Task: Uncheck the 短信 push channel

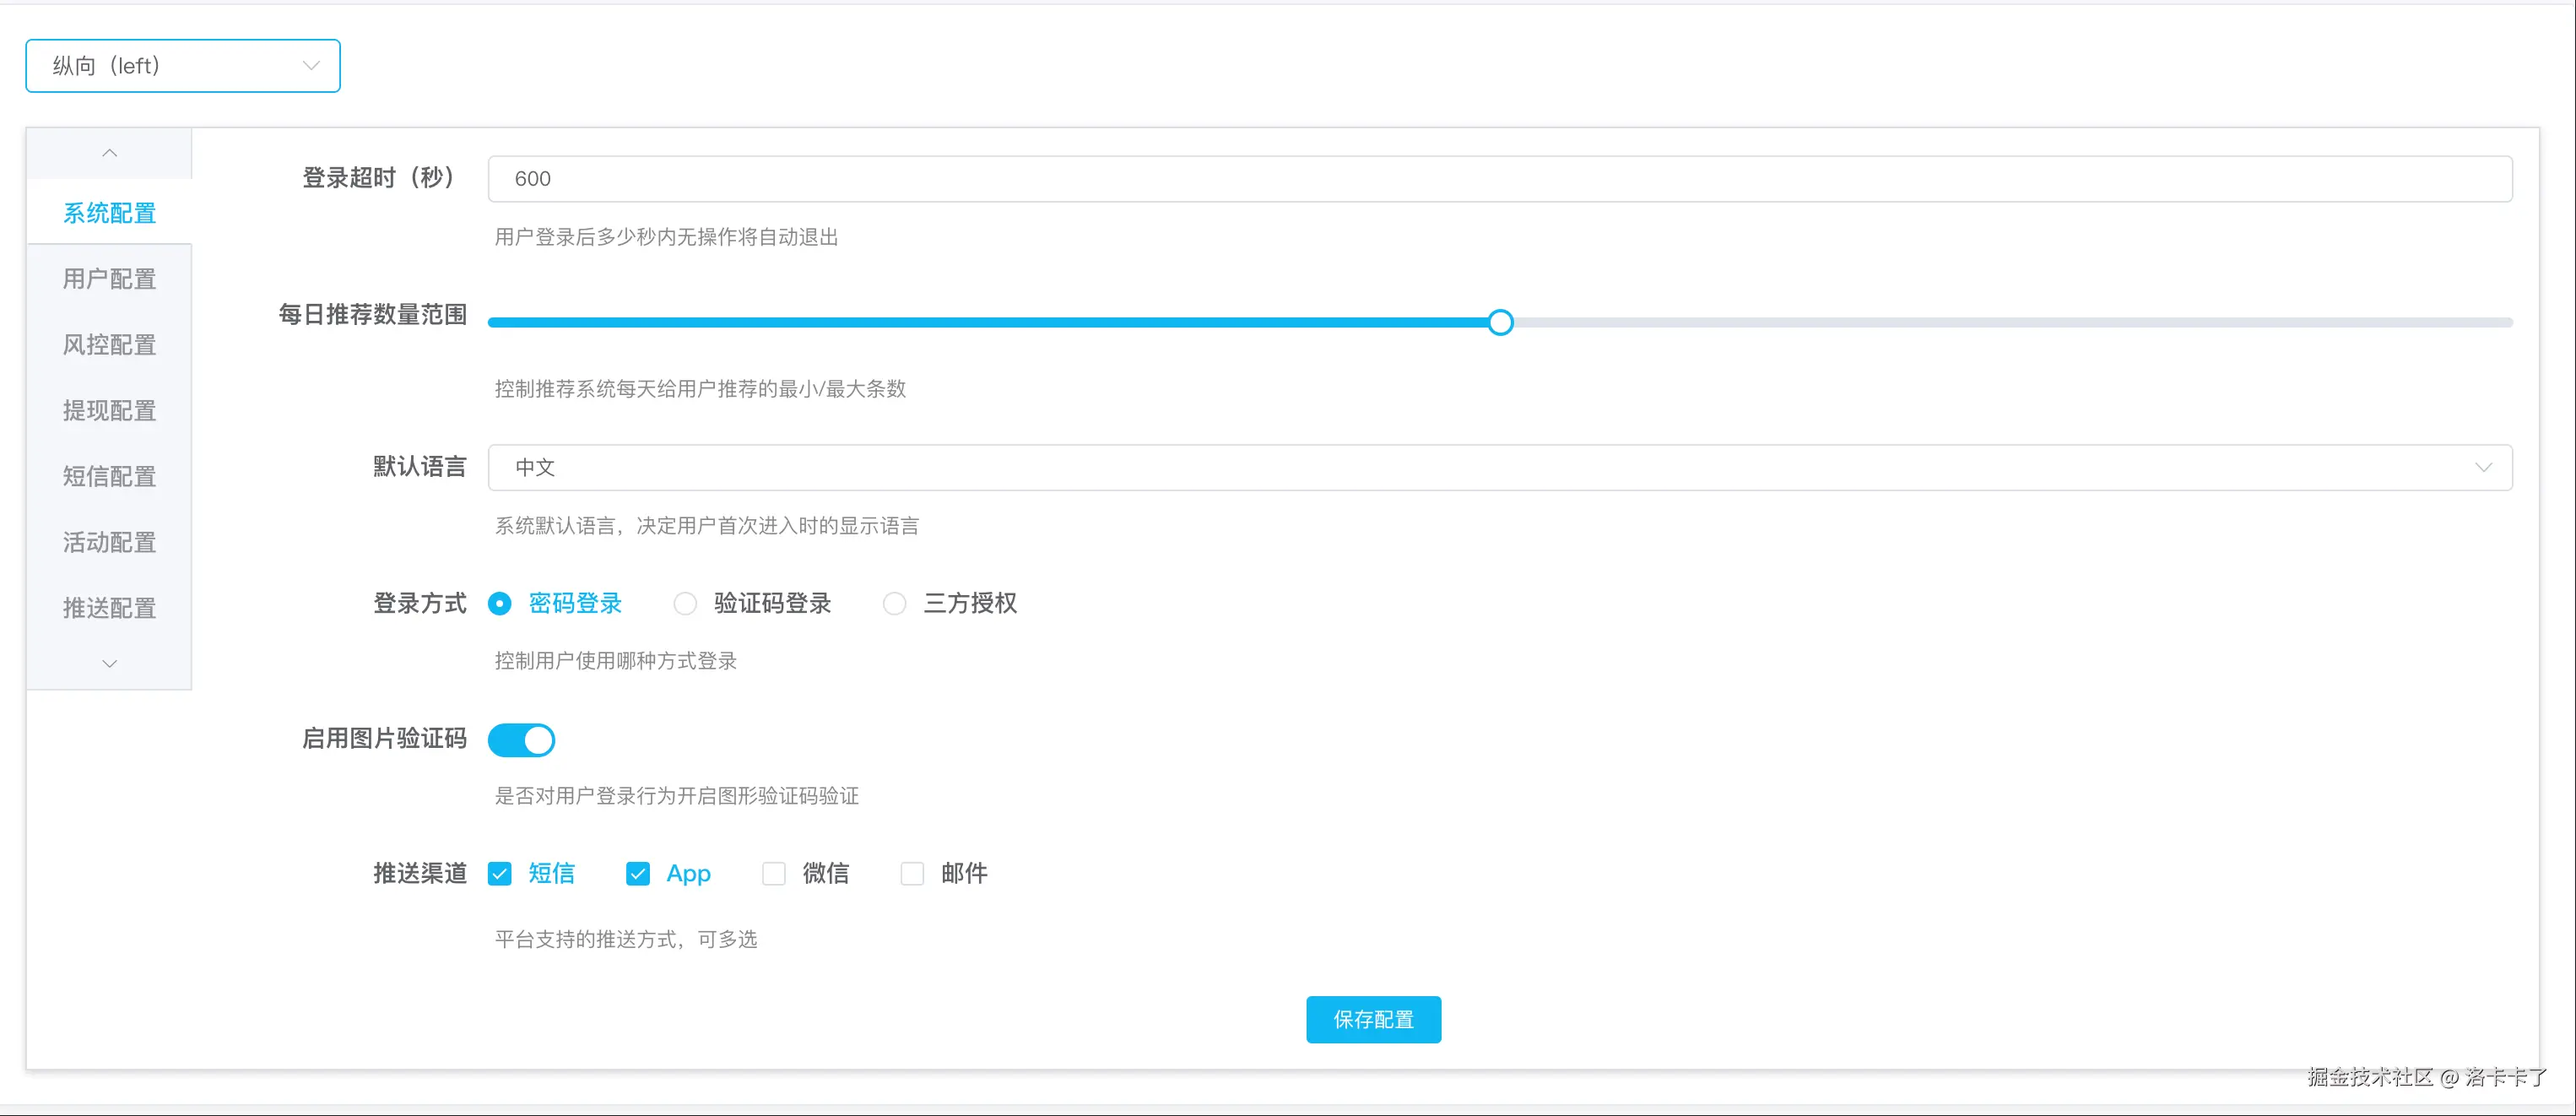Action: click(500, 874)
